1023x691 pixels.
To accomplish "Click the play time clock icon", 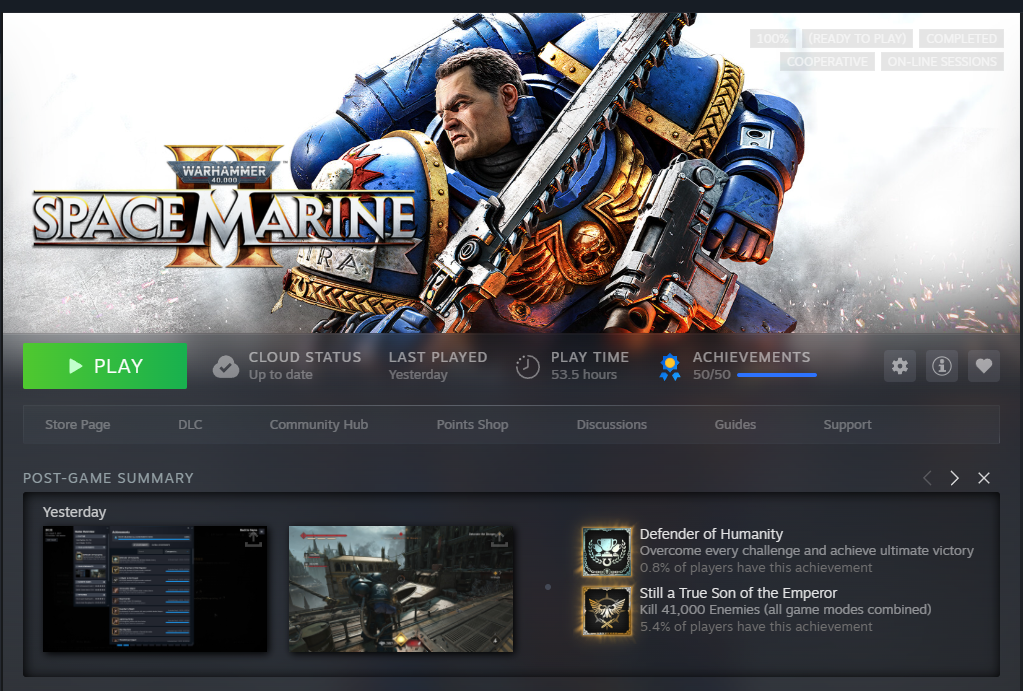I will tap(528, 367).
